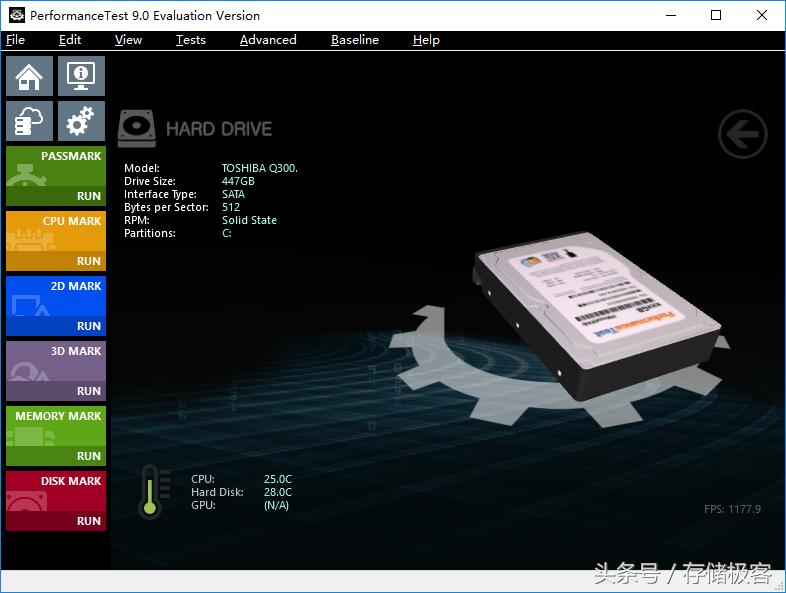Click the HARD DRIVE heading text
The image size is (786, 593).
[x=219, y=129]
